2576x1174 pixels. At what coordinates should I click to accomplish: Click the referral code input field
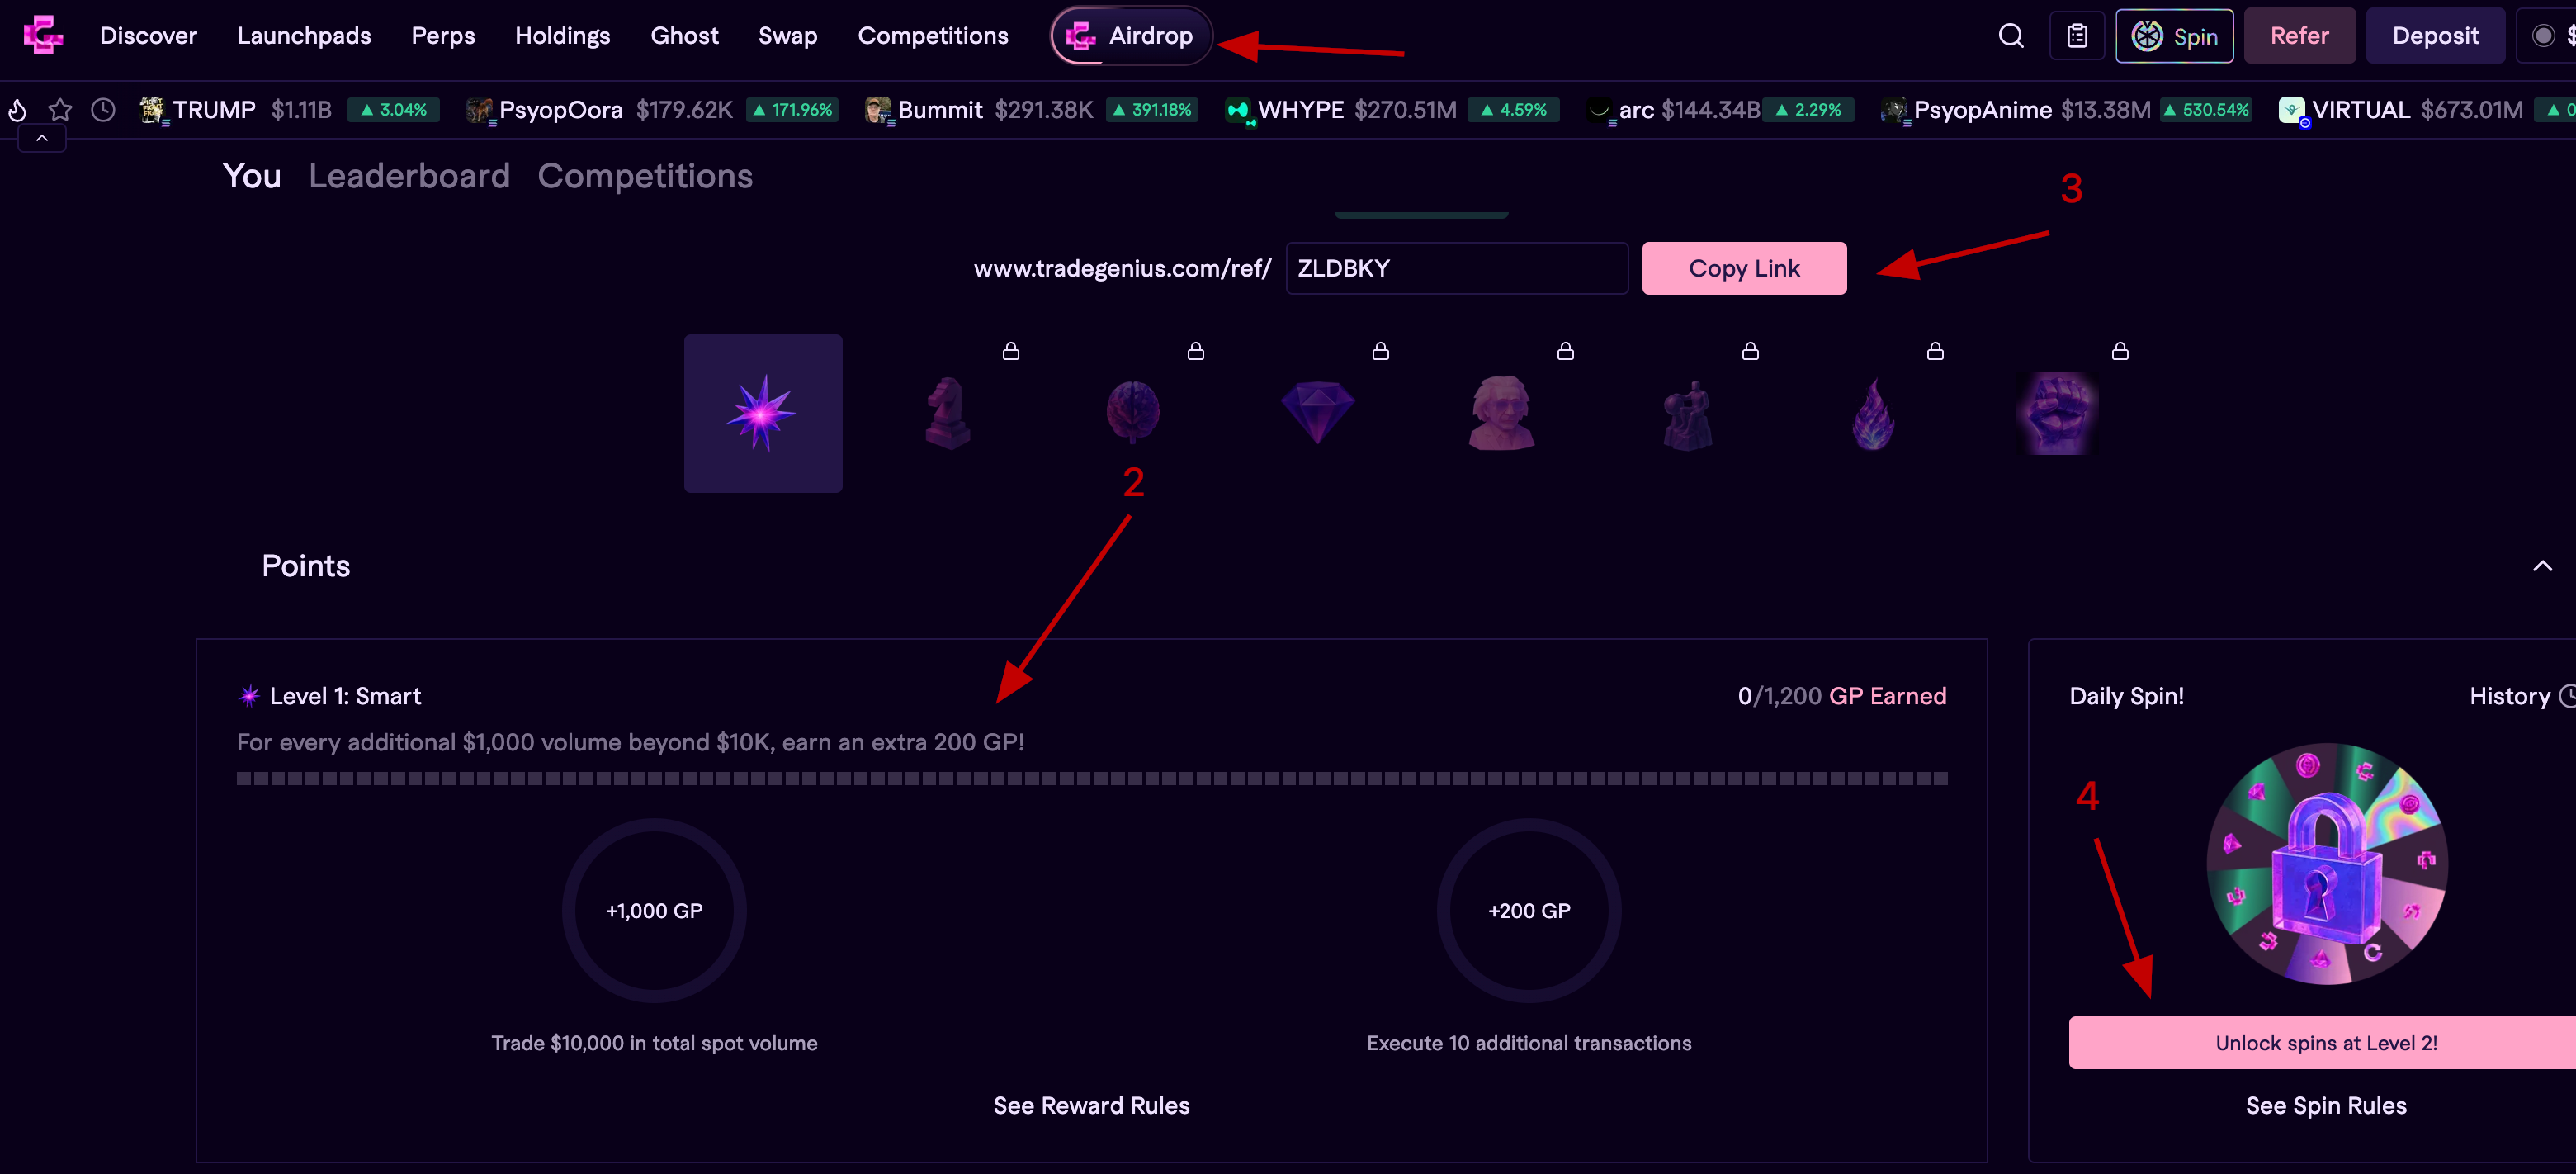(x=1456, y=268)
